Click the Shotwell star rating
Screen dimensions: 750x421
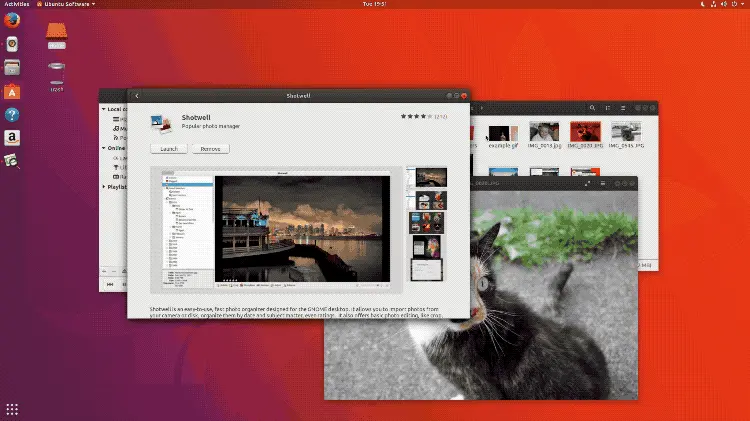coord(416,116)
